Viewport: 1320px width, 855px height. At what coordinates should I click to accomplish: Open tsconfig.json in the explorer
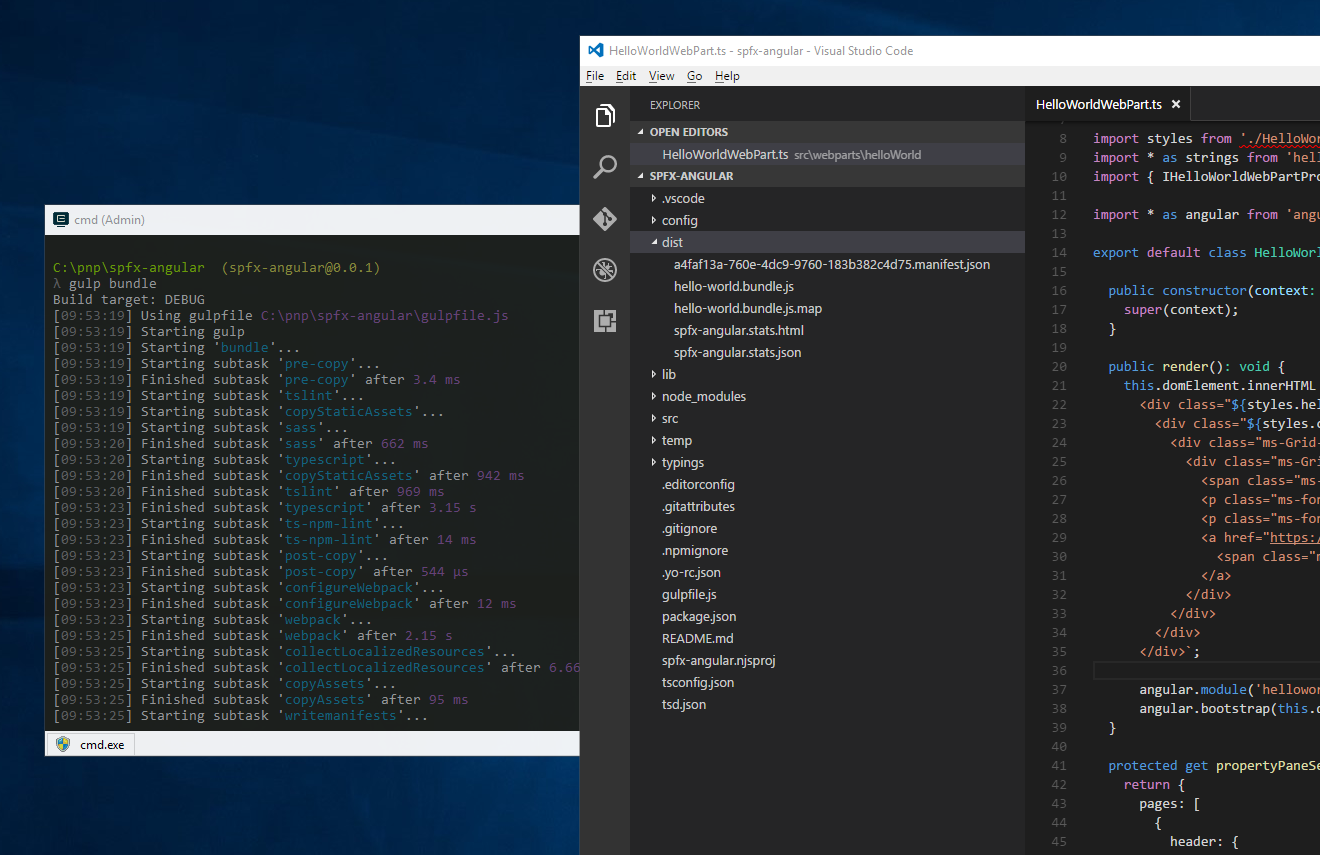pyautogui.click(x=698, y=682)
